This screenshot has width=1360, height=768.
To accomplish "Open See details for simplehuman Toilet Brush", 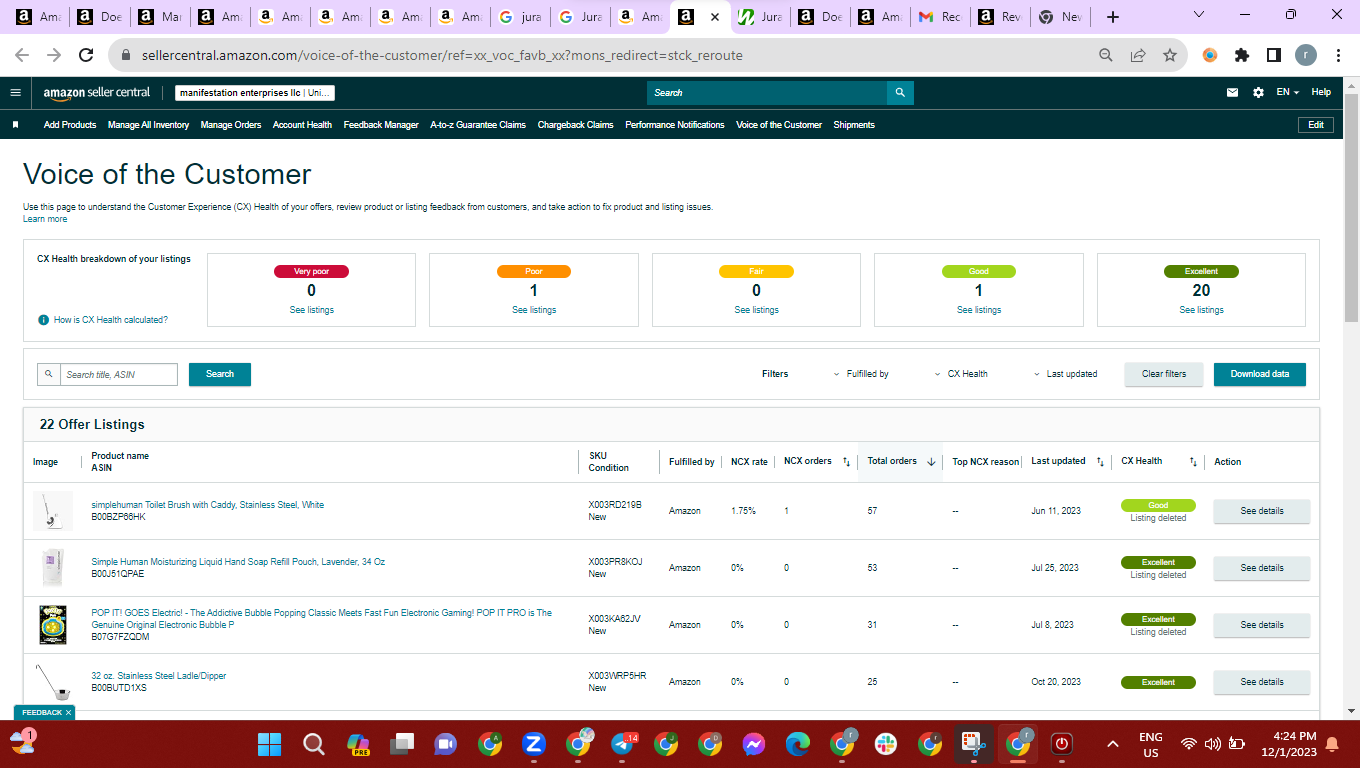I will pyautogui.click(x=1262, y=511).
